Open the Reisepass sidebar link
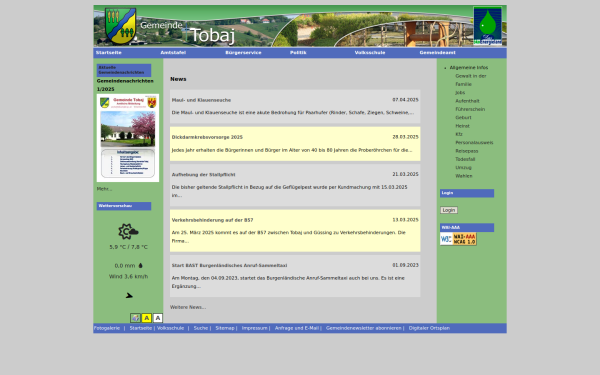The height and width of the screenshot is (375, 600). click(x=466, y=151)
